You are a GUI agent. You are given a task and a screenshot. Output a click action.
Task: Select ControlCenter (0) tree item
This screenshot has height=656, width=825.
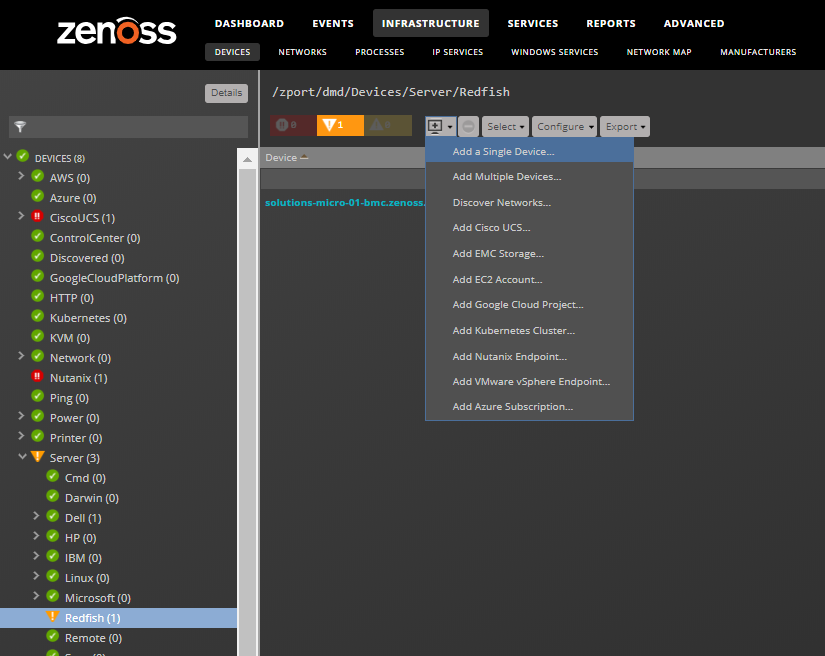[95, 238]
